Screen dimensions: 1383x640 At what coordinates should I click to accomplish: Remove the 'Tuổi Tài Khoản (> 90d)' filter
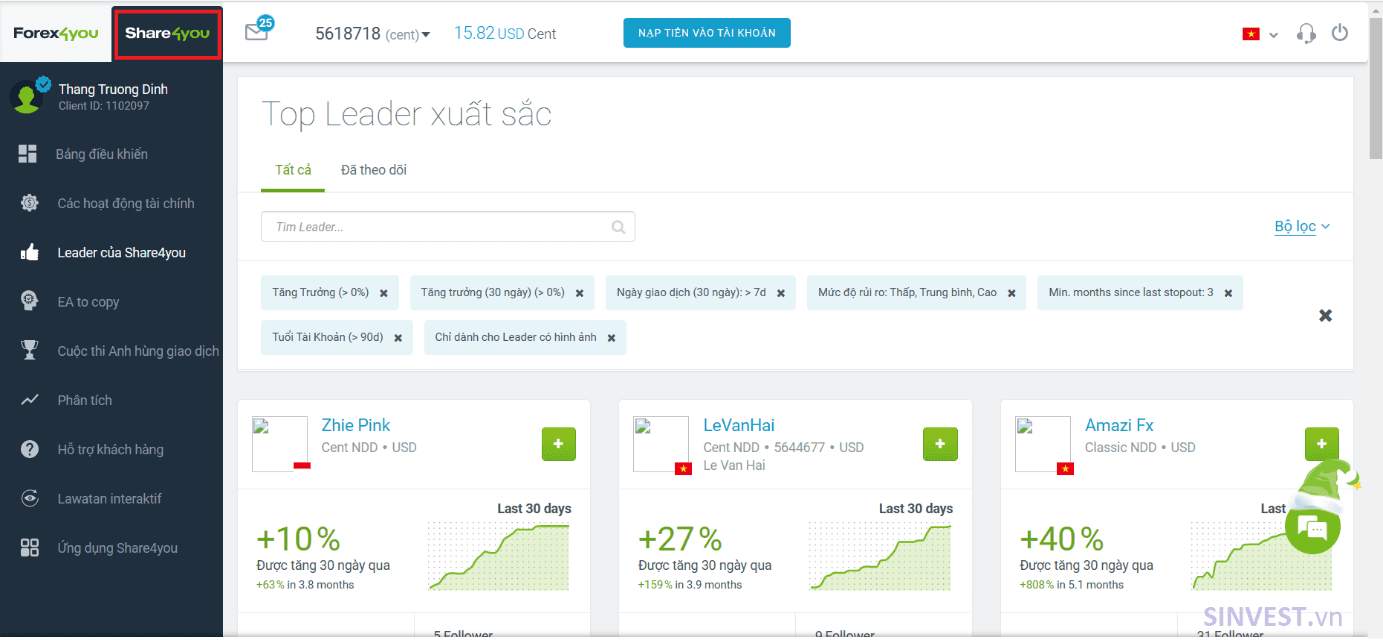point(398,338)
